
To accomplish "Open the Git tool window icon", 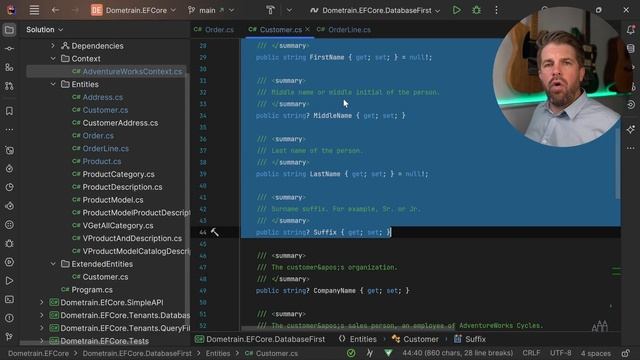I will pyautogui.click(x=9, y=337).
